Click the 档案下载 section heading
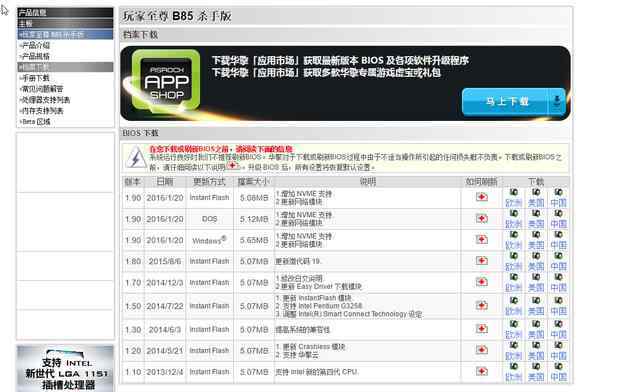Viewport: 640px width, 392px height. [140, 35]
